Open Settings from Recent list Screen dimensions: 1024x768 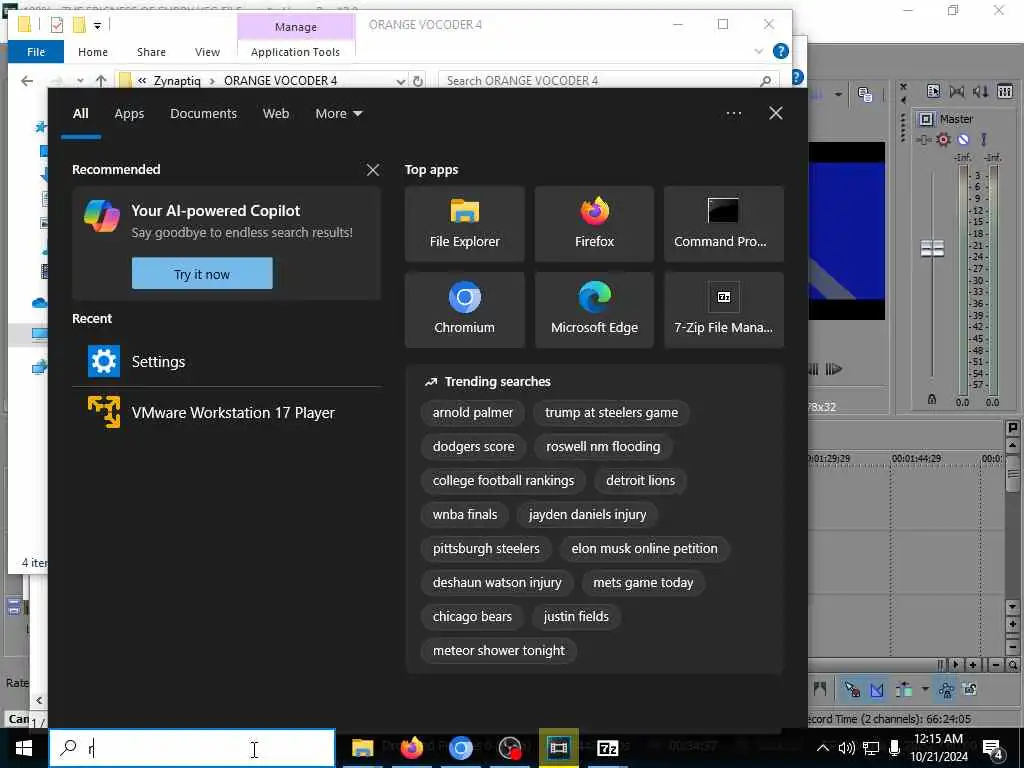click(227, 361)
